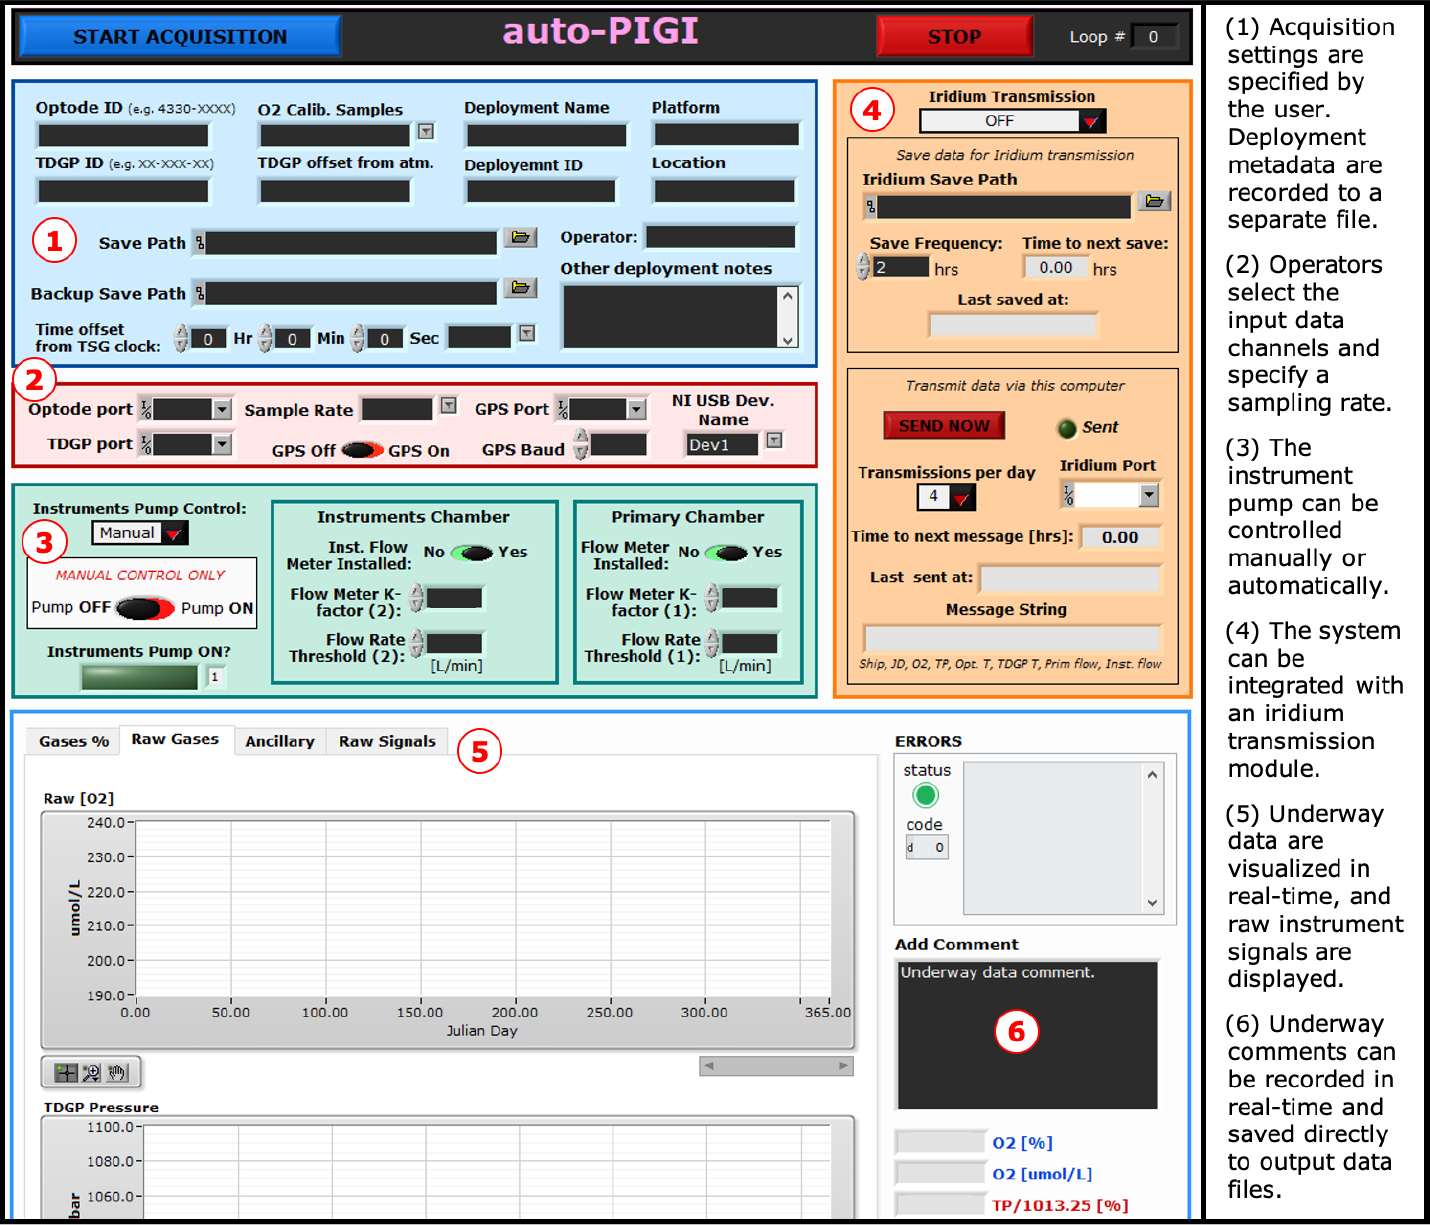Click the Location input field
The image size is (1430, 1225).
(x=725, y=190)
